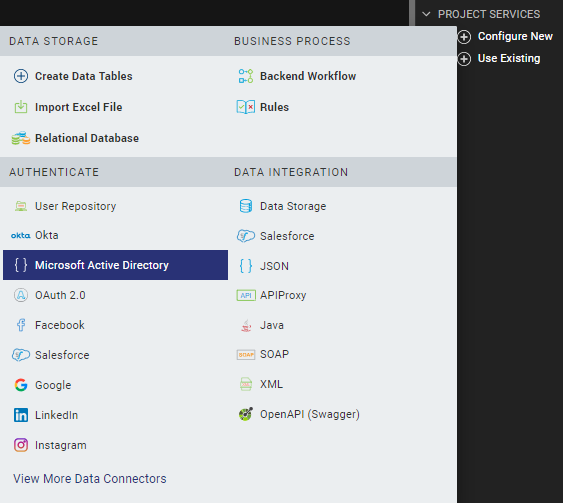Select the Google authentication entry
Viewport: 563px width, 503px height.
click(53, 385)
